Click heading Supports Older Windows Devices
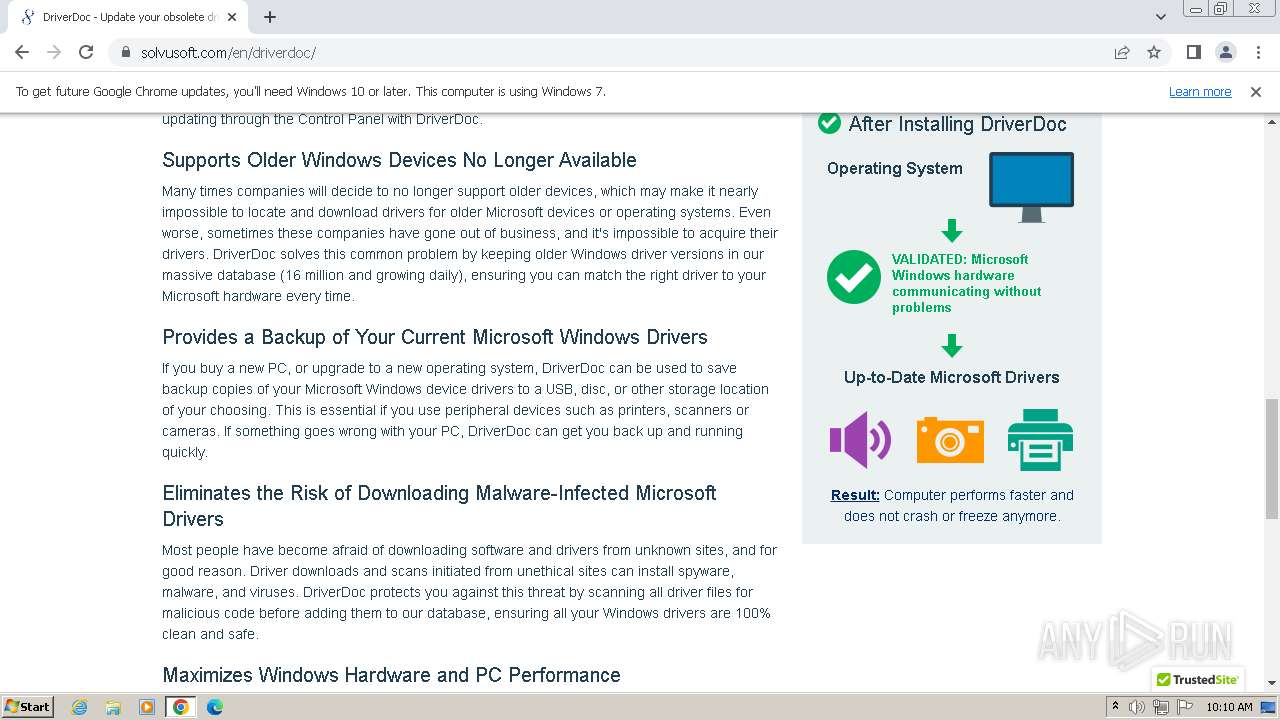Viewport: 1280px width, 720px height. coord(399,160)
